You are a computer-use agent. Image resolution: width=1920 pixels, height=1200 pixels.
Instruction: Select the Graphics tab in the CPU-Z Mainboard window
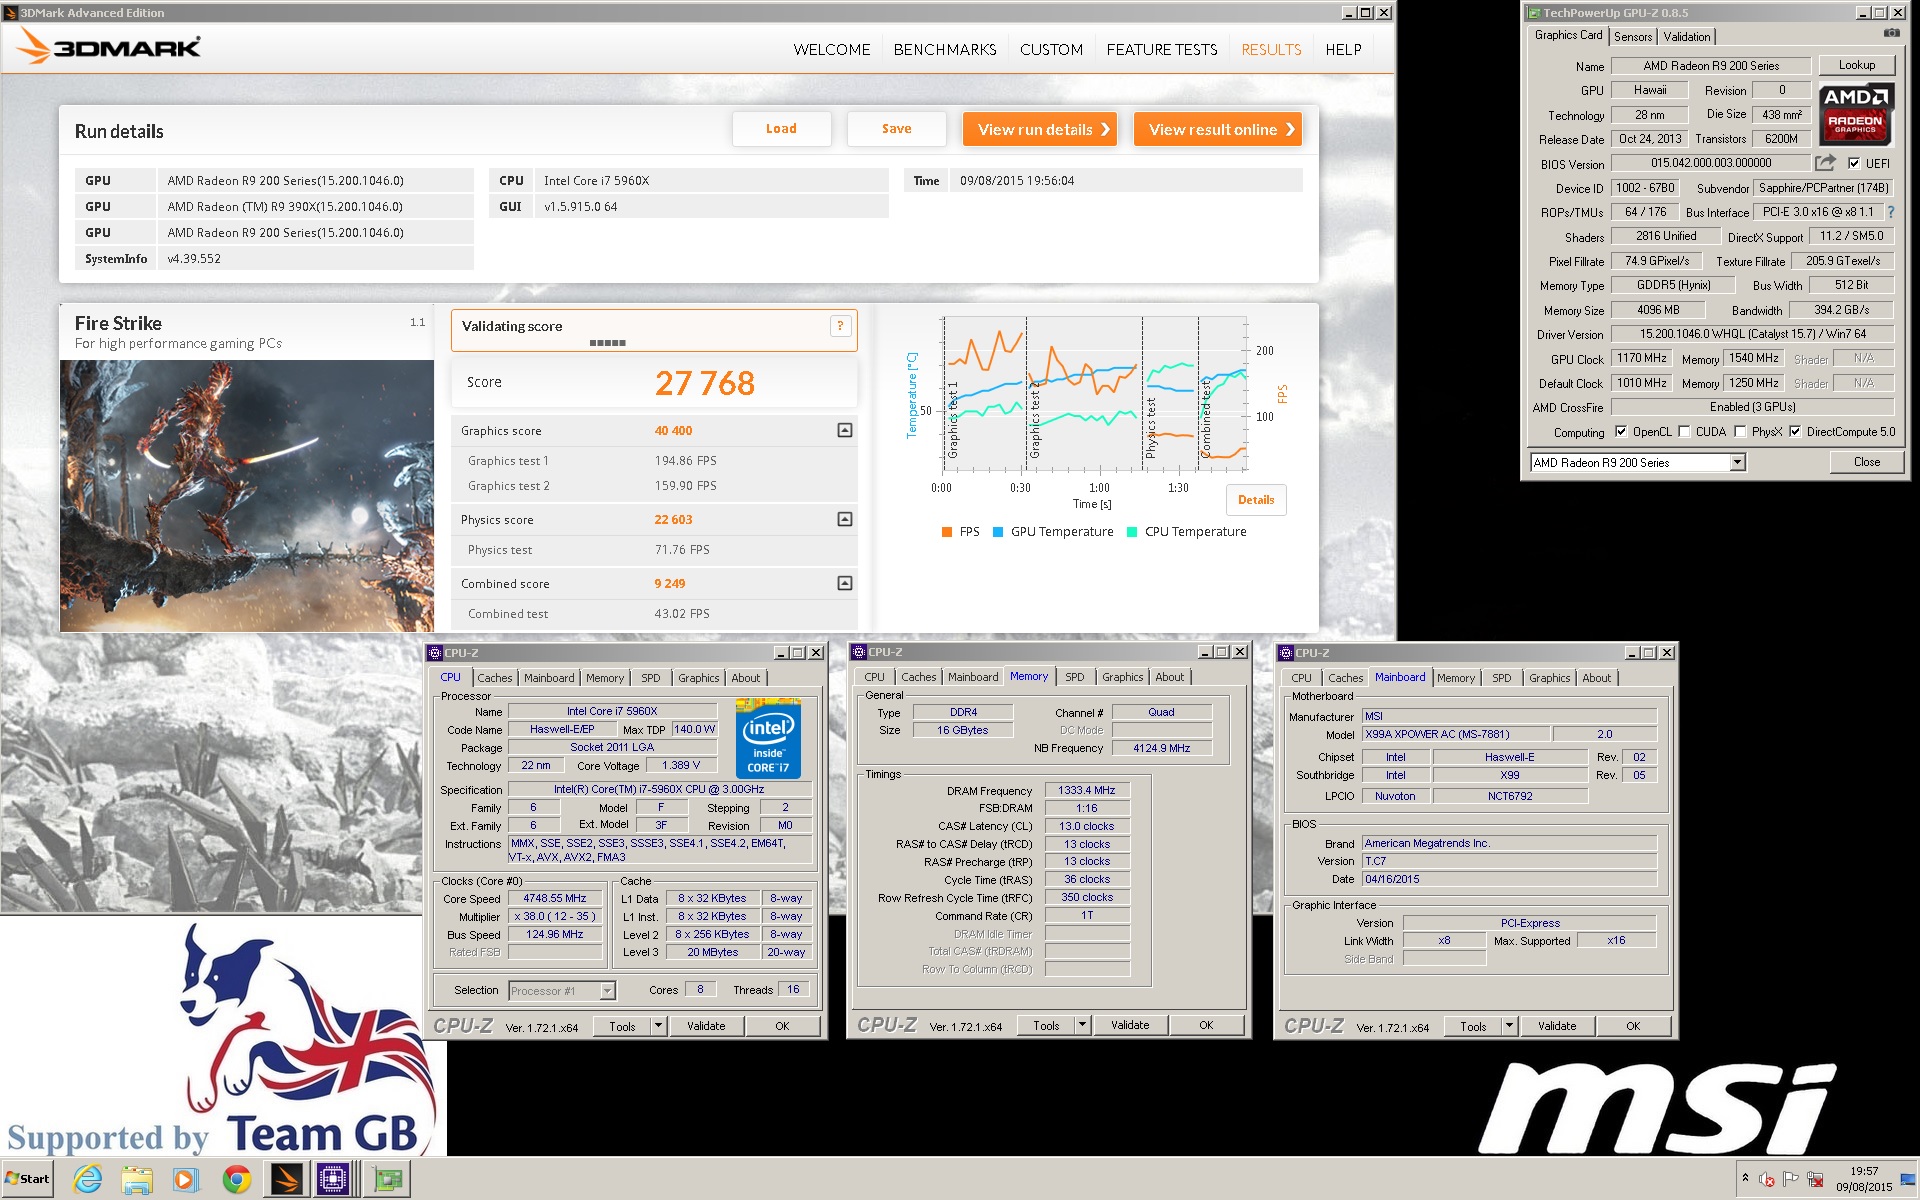[x=1549, y=677]
